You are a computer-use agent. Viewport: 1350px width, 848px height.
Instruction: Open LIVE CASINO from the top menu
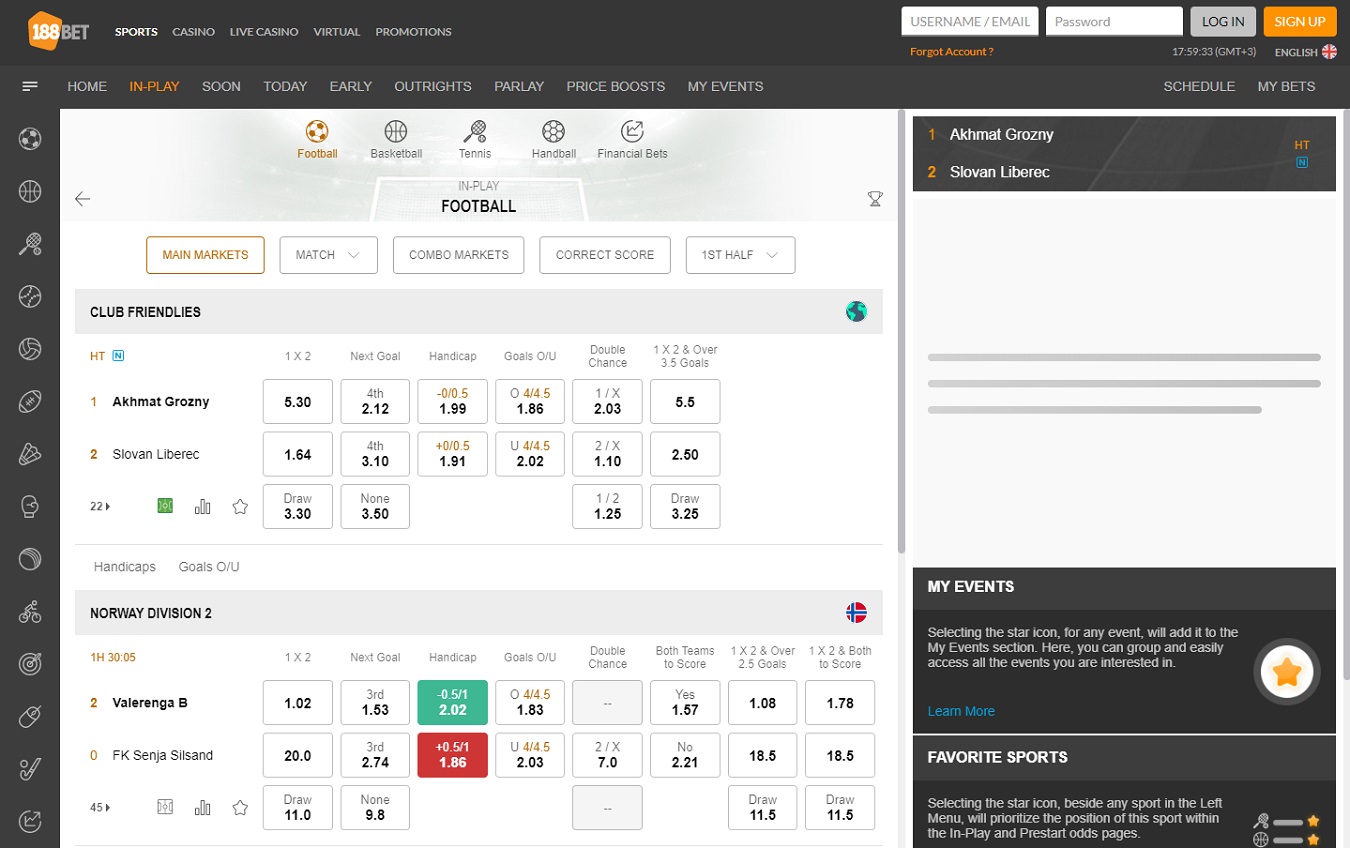click(264, 32)
